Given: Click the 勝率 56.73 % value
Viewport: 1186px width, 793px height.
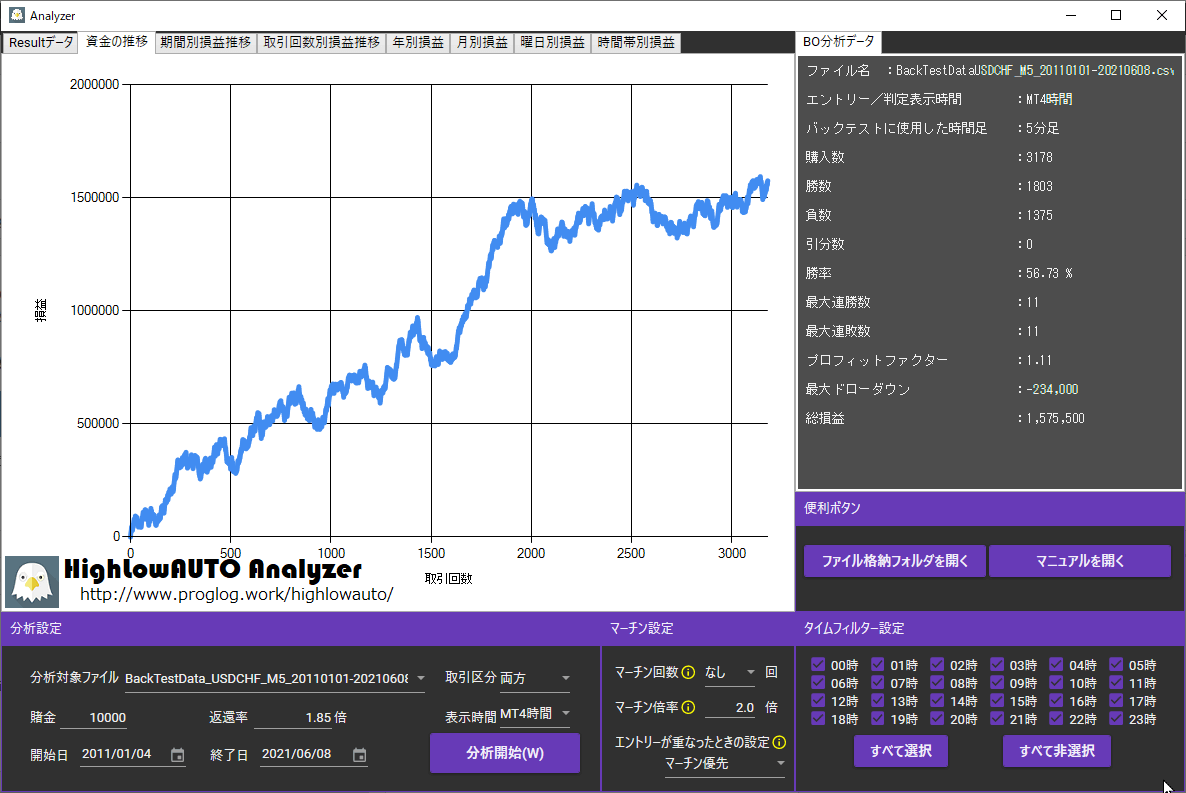Looking at the screenshot, I should 1049,273.
